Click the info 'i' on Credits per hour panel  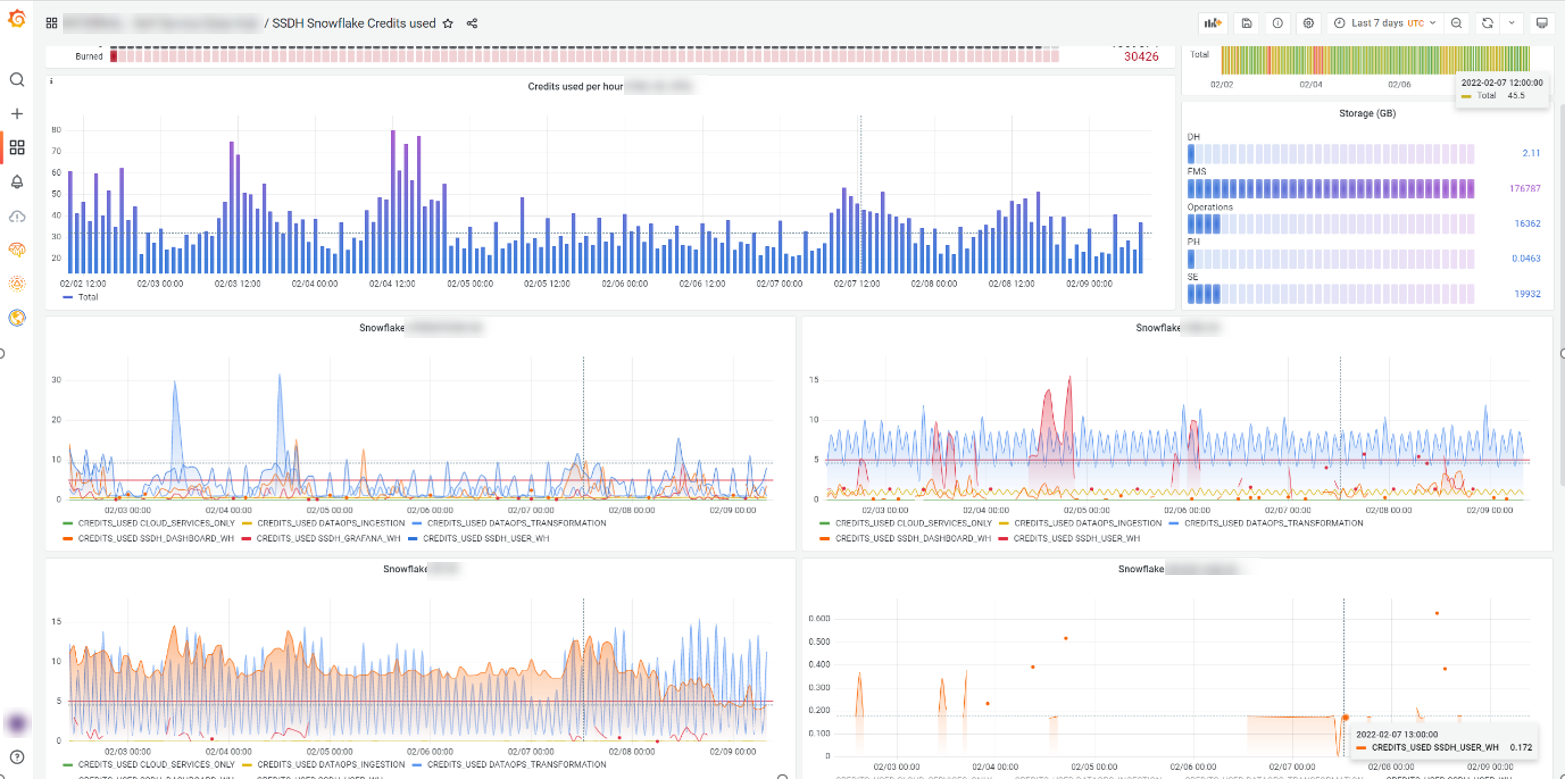[51, 81]
